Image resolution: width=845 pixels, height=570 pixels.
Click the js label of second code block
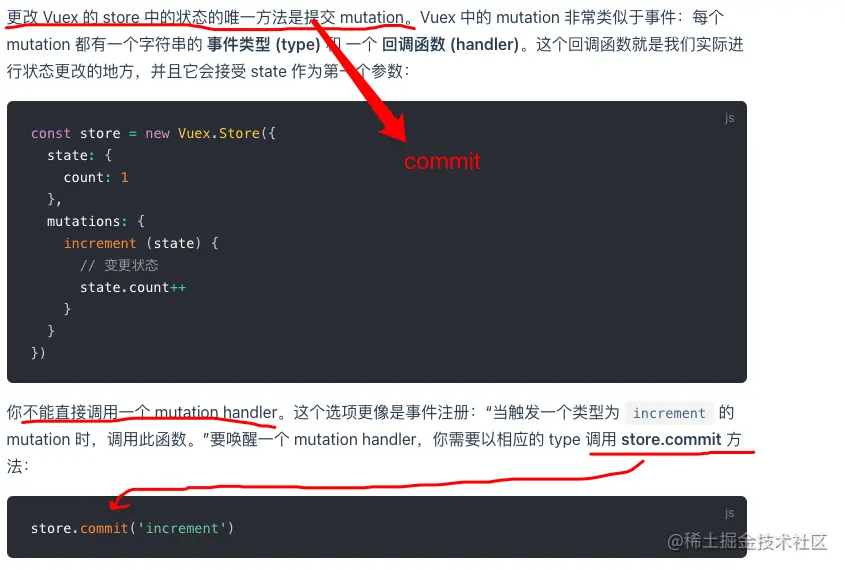[x=729, y=513]
